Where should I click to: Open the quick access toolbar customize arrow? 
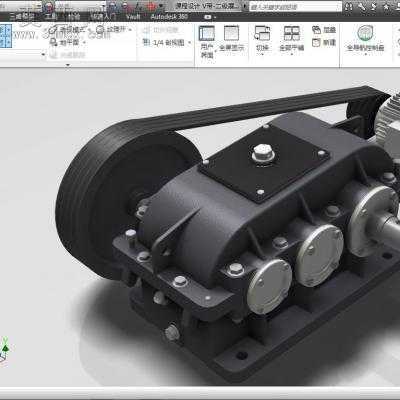pos(162,6)
